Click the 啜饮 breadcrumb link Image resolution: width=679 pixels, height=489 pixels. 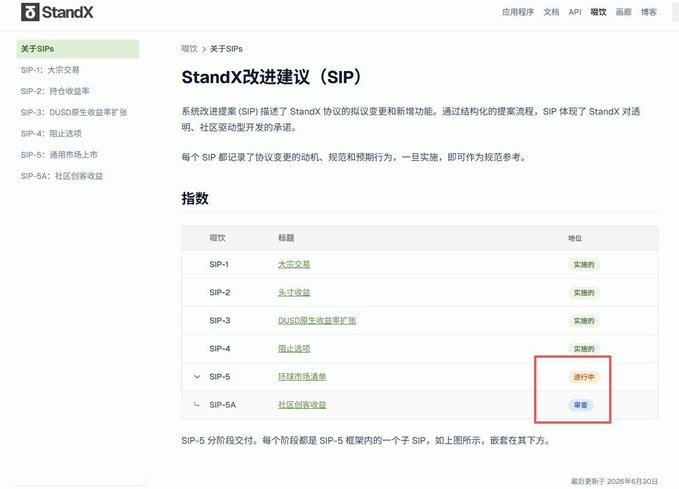[x=189, y=49]
